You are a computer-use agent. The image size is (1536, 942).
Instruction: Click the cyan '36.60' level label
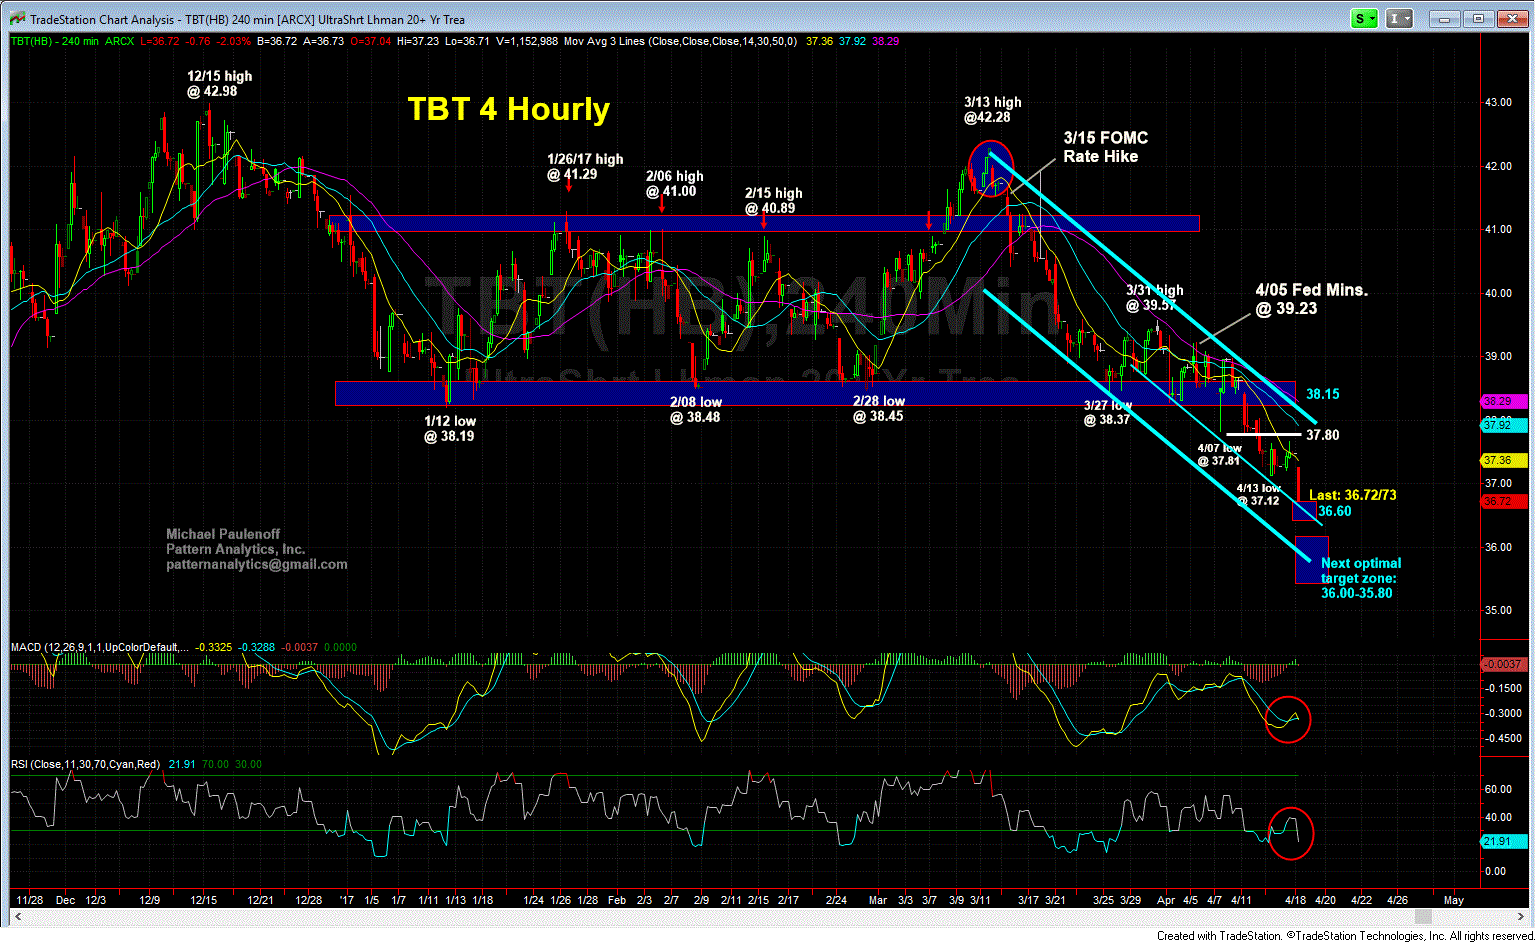point(1334,511)
